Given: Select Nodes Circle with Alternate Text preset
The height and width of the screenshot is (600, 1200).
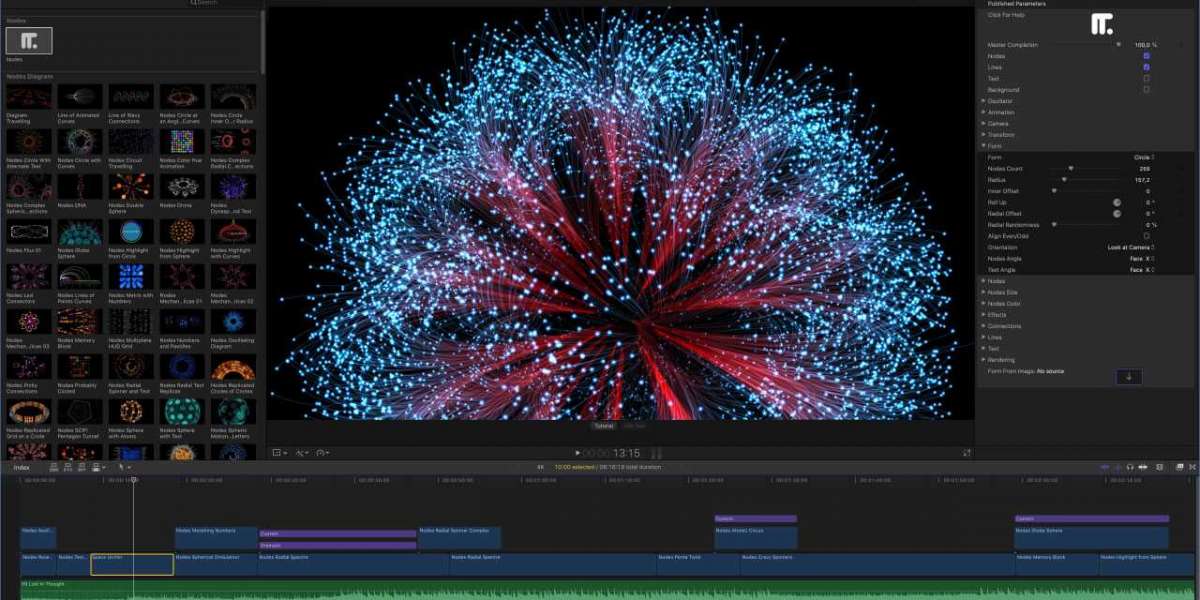Looking at the screenshot, I should tap(28, 142).
